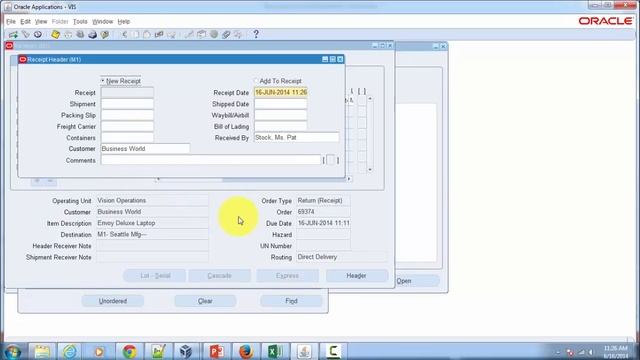The width and height of the screenshot is (640, 360).
Task: Click the New record toolbar icon
Action: click(x=13, y=35)
